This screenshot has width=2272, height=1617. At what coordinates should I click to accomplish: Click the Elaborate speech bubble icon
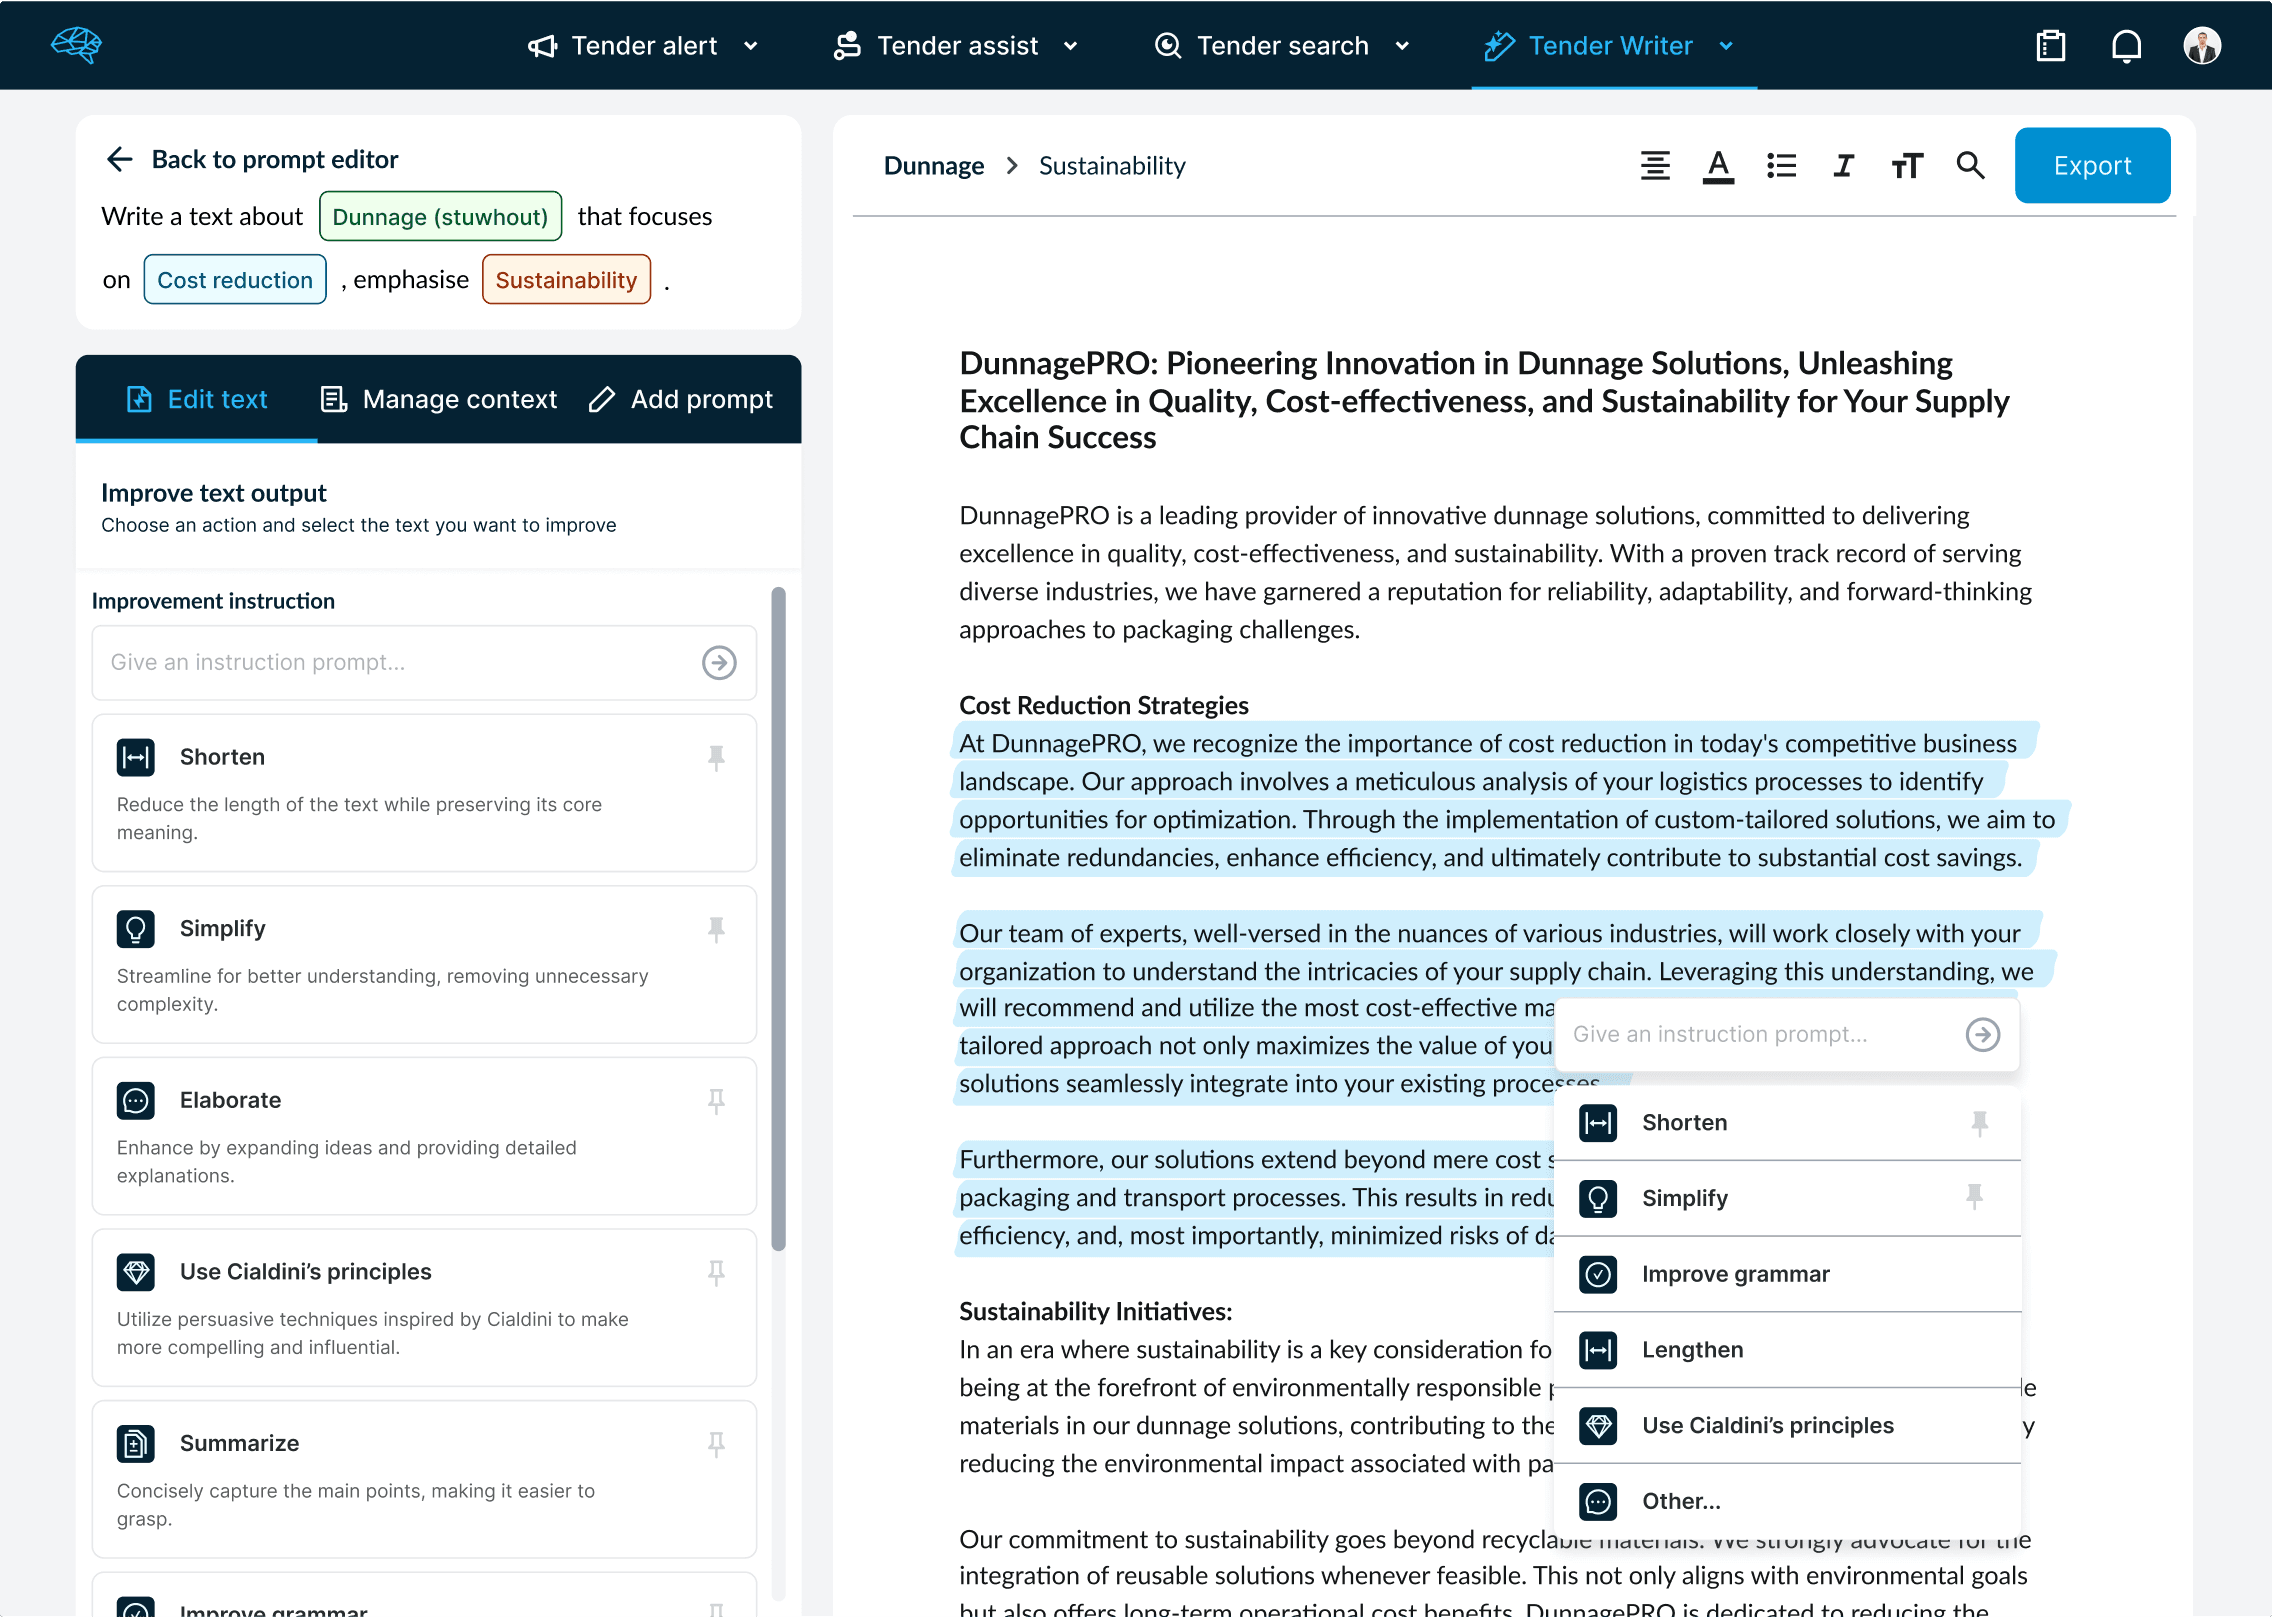pos(136,1101)
